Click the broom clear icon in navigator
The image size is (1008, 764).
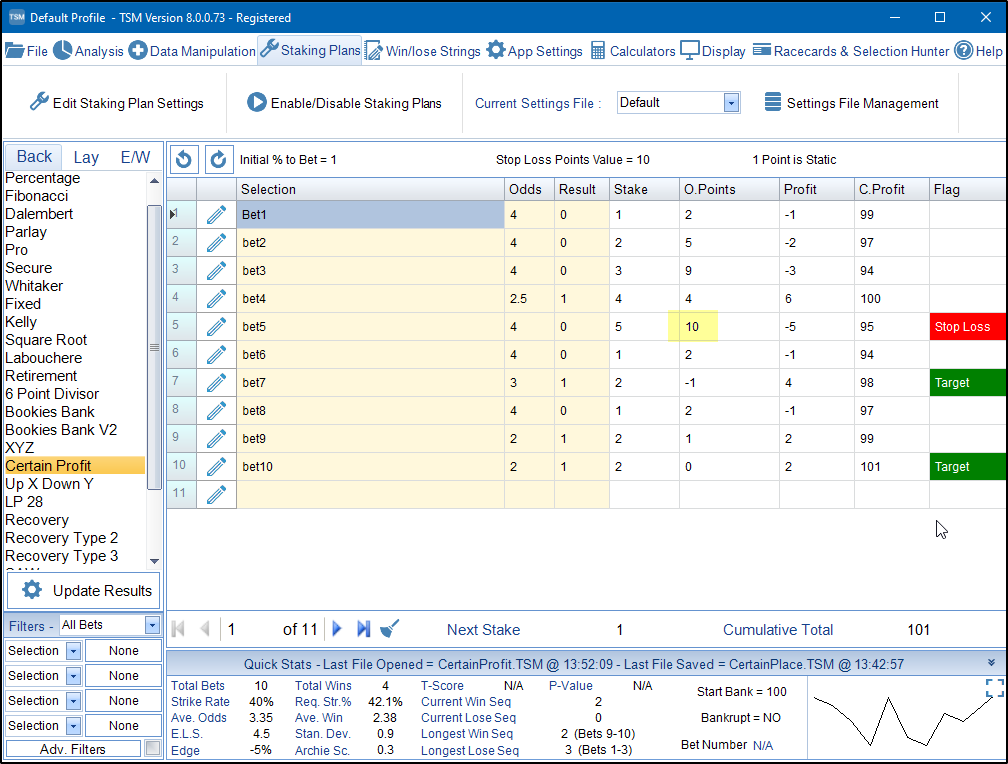click(391, 629)
